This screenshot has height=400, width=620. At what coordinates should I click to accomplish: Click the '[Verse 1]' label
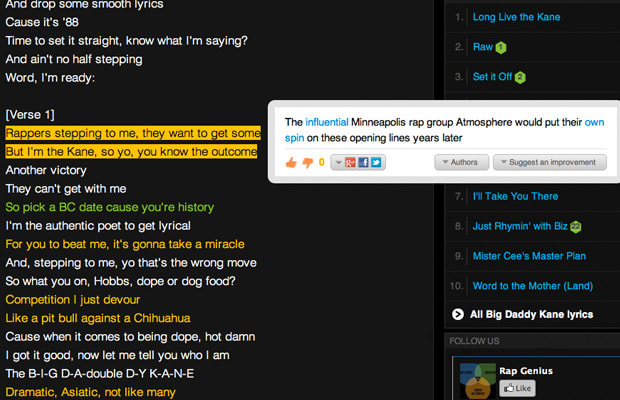coord(30,115)
